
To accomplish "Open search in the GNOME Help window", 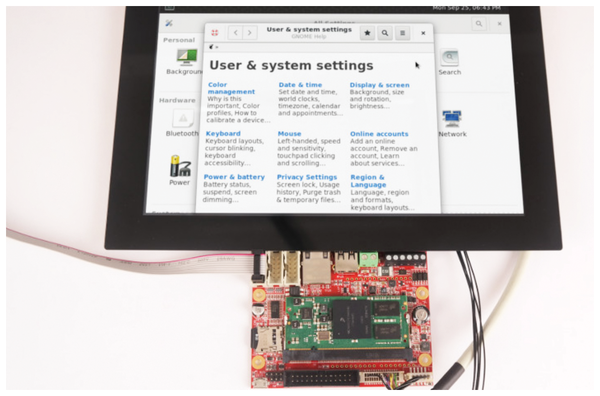I will click(x=385, y=33).
